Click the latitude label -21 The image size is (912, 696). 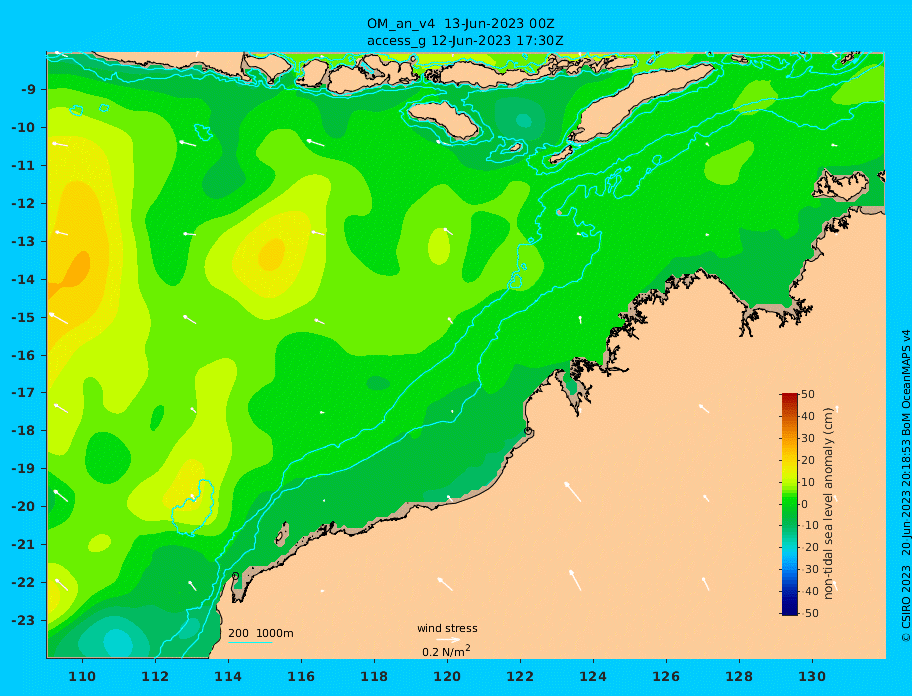click(x=24, y=545)
